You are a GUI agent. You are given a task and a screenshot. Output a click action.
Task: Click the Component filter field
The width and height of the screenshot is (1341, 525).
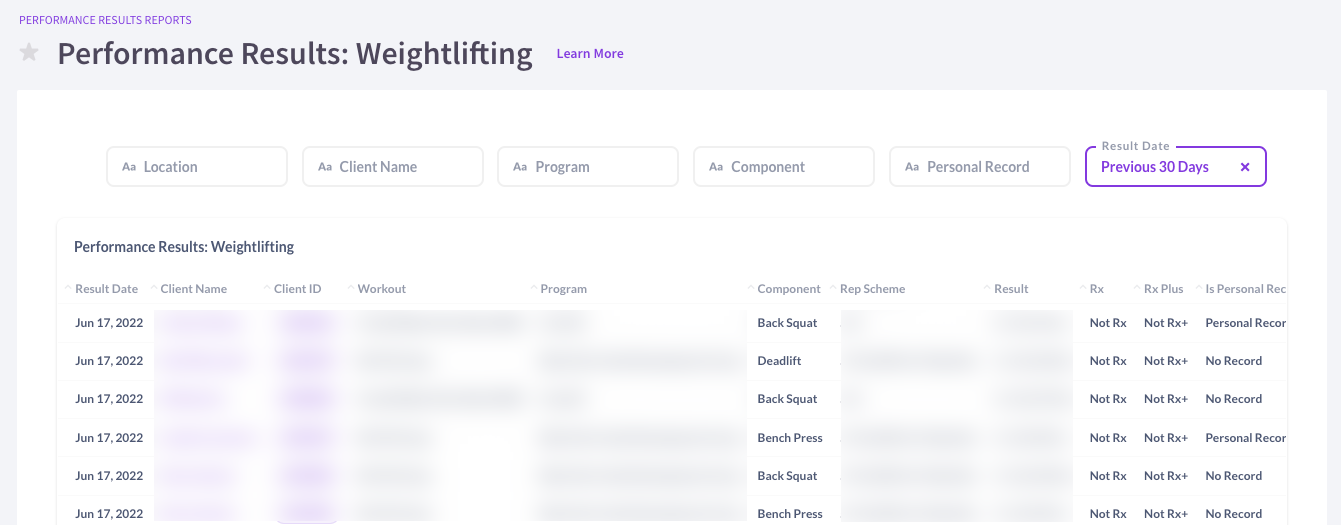pyautogui.click(x=784, y=167)
